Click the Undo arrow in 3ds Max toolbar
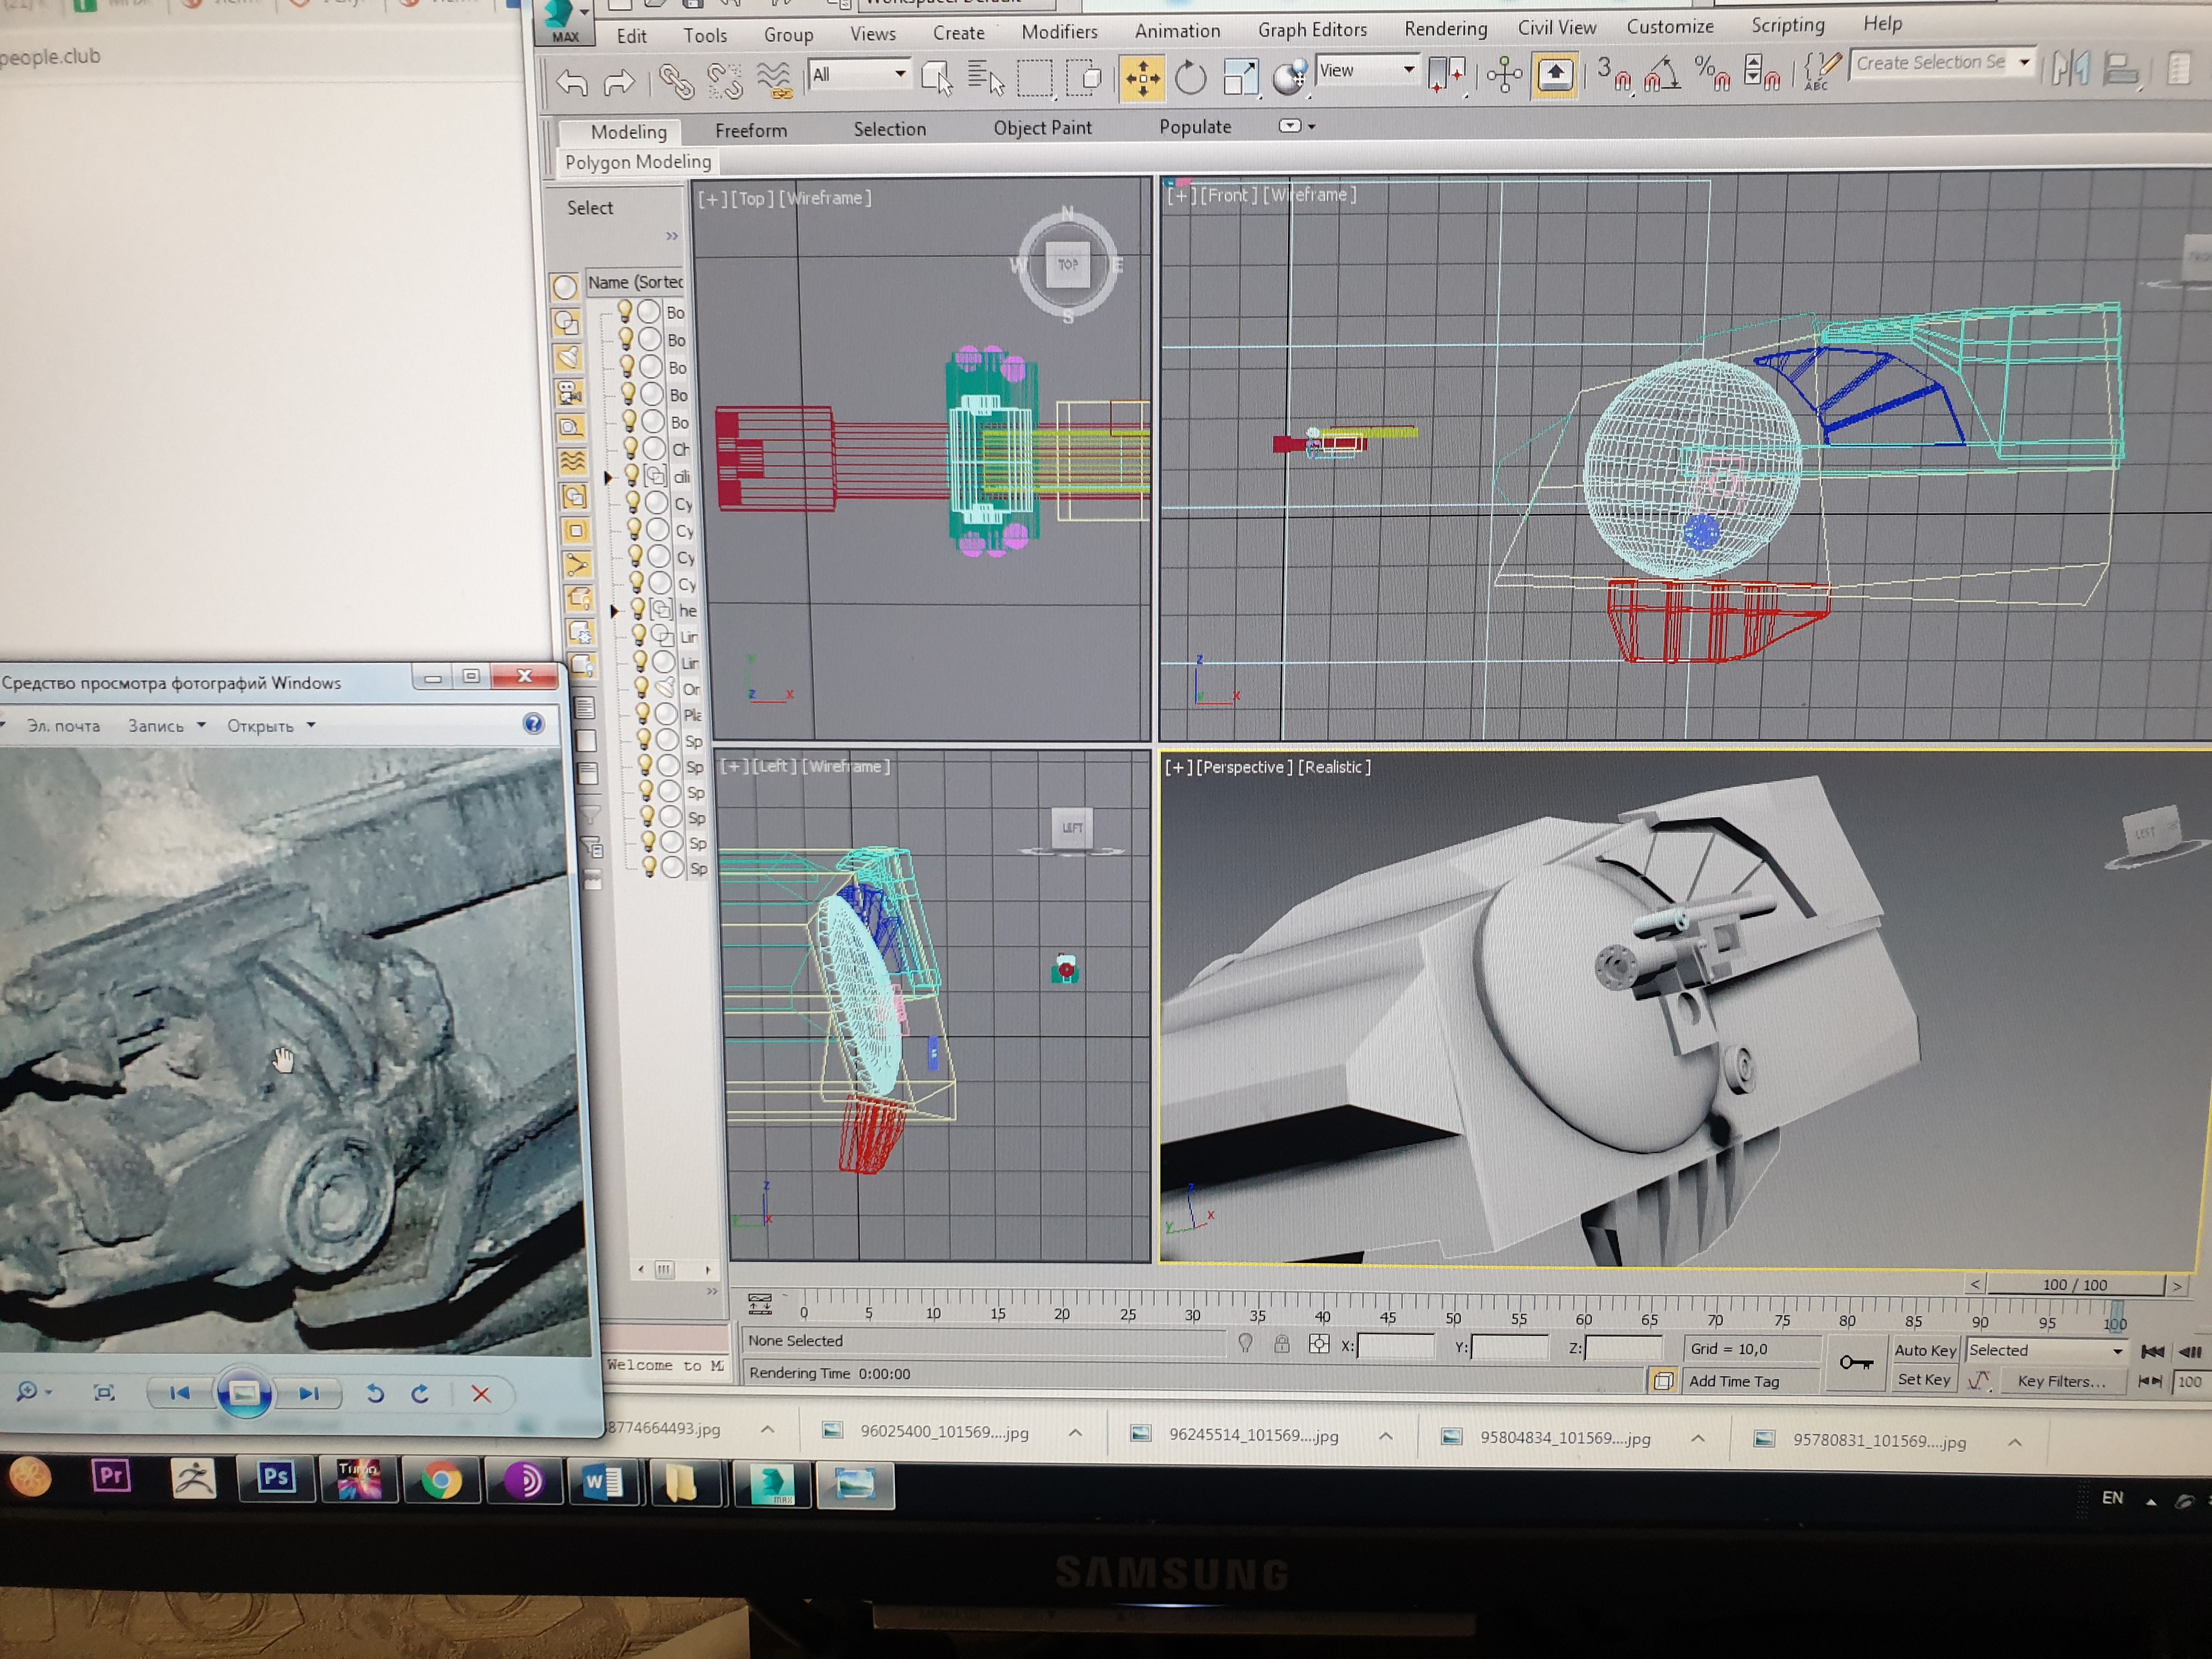This screenshot has width=2212, height=1659. [x=571, y=83]
